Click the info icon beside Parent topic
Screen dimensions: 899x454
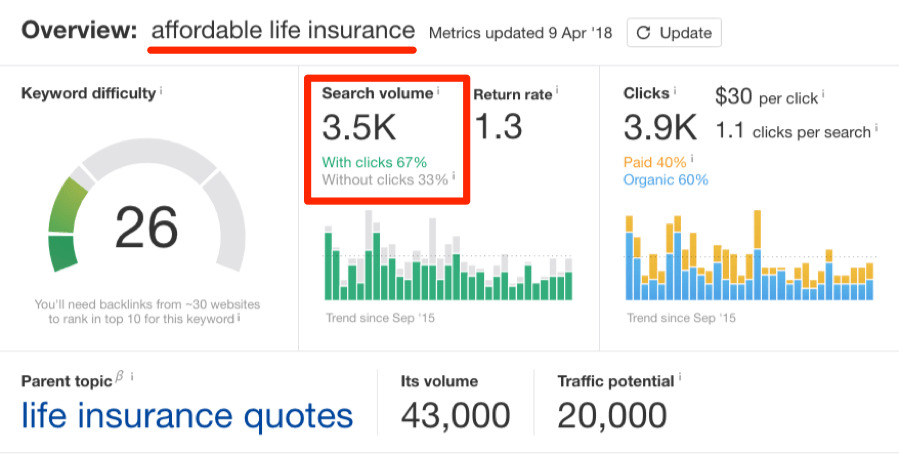[x=131, y=378]
